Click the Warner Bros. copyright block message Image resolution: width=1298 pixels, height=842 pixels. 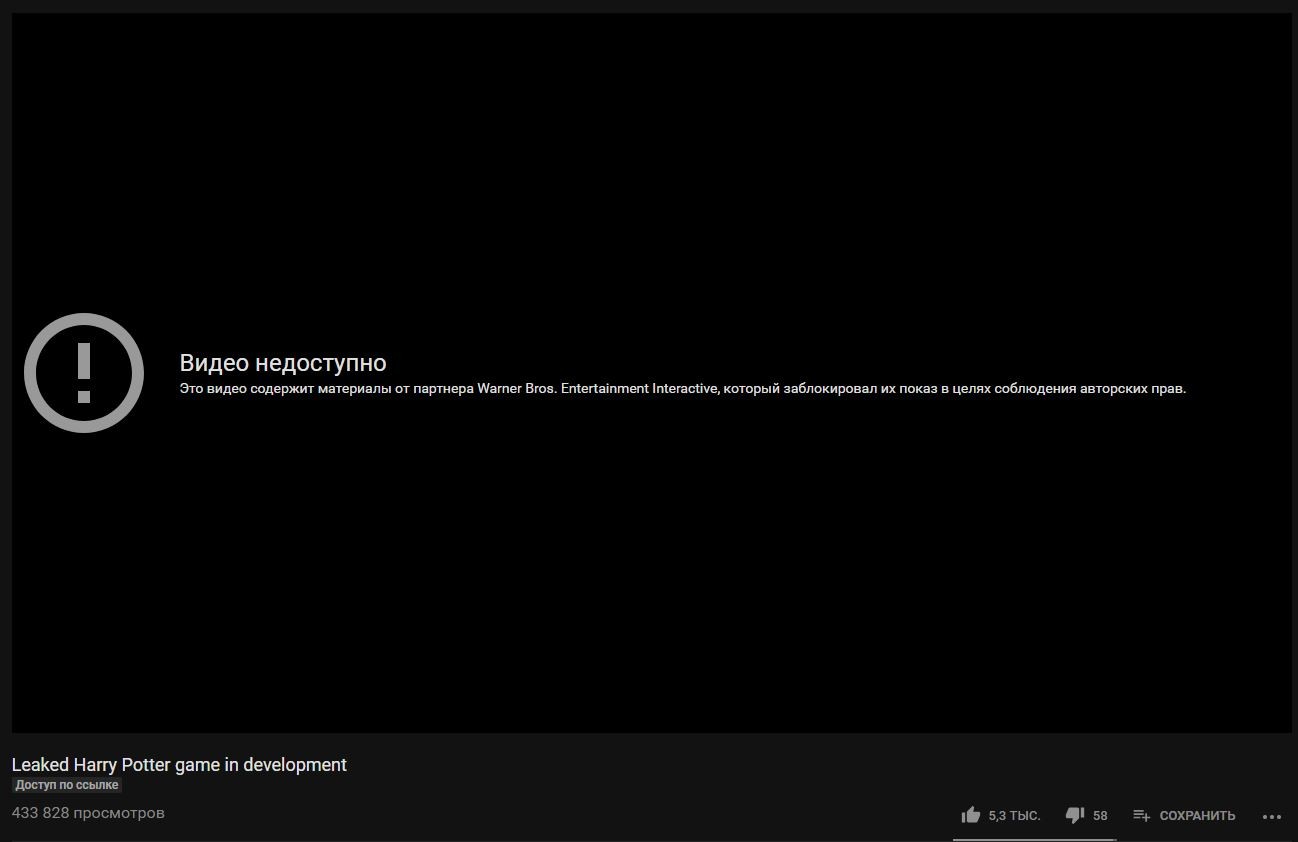pos(683,389)
